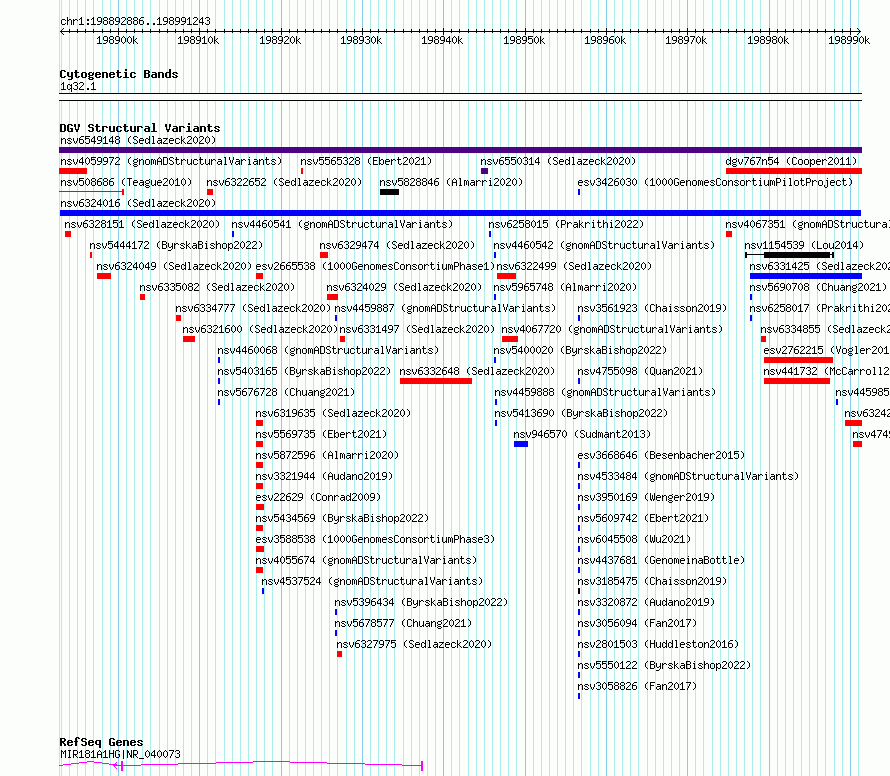
Task: Click nsv1154539 (Lou2014) label
Action: [804, 245]
